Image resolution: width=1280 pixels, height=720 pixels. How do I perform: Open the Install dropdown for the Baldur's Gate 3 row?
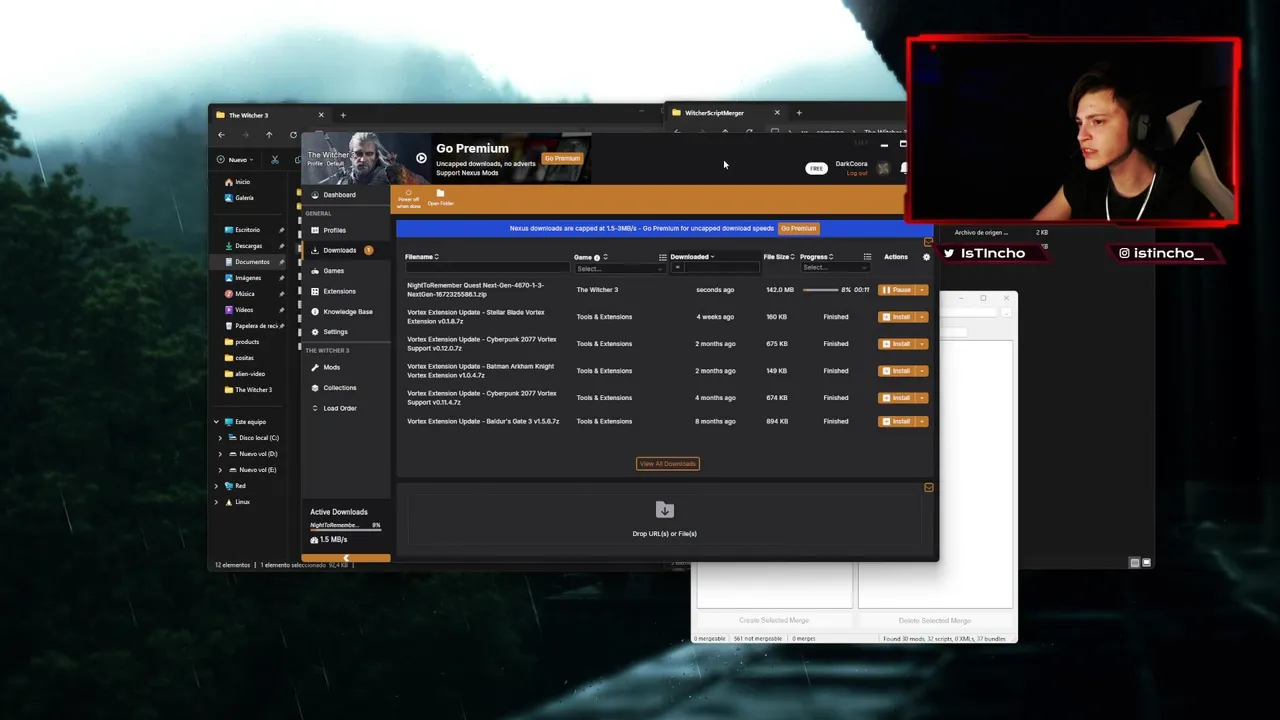[922, 422]
